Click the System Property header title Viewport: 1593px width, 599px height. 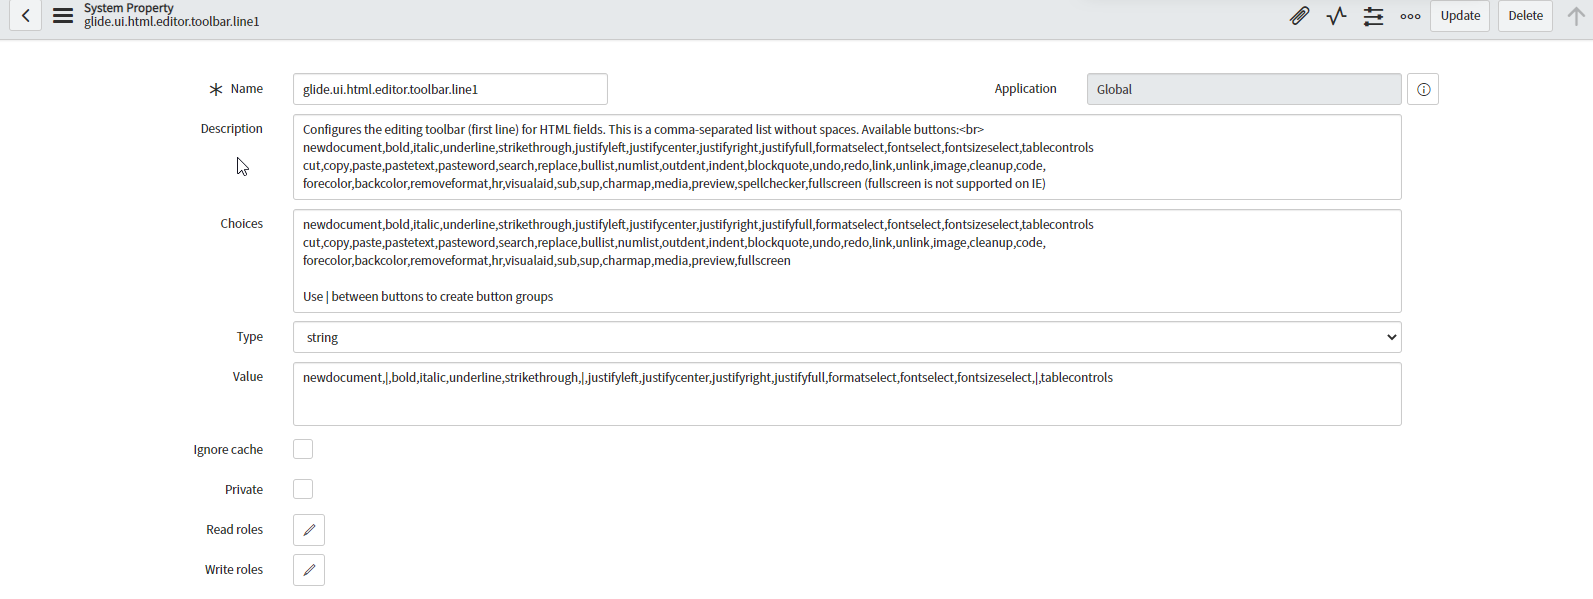pos(129,8)
